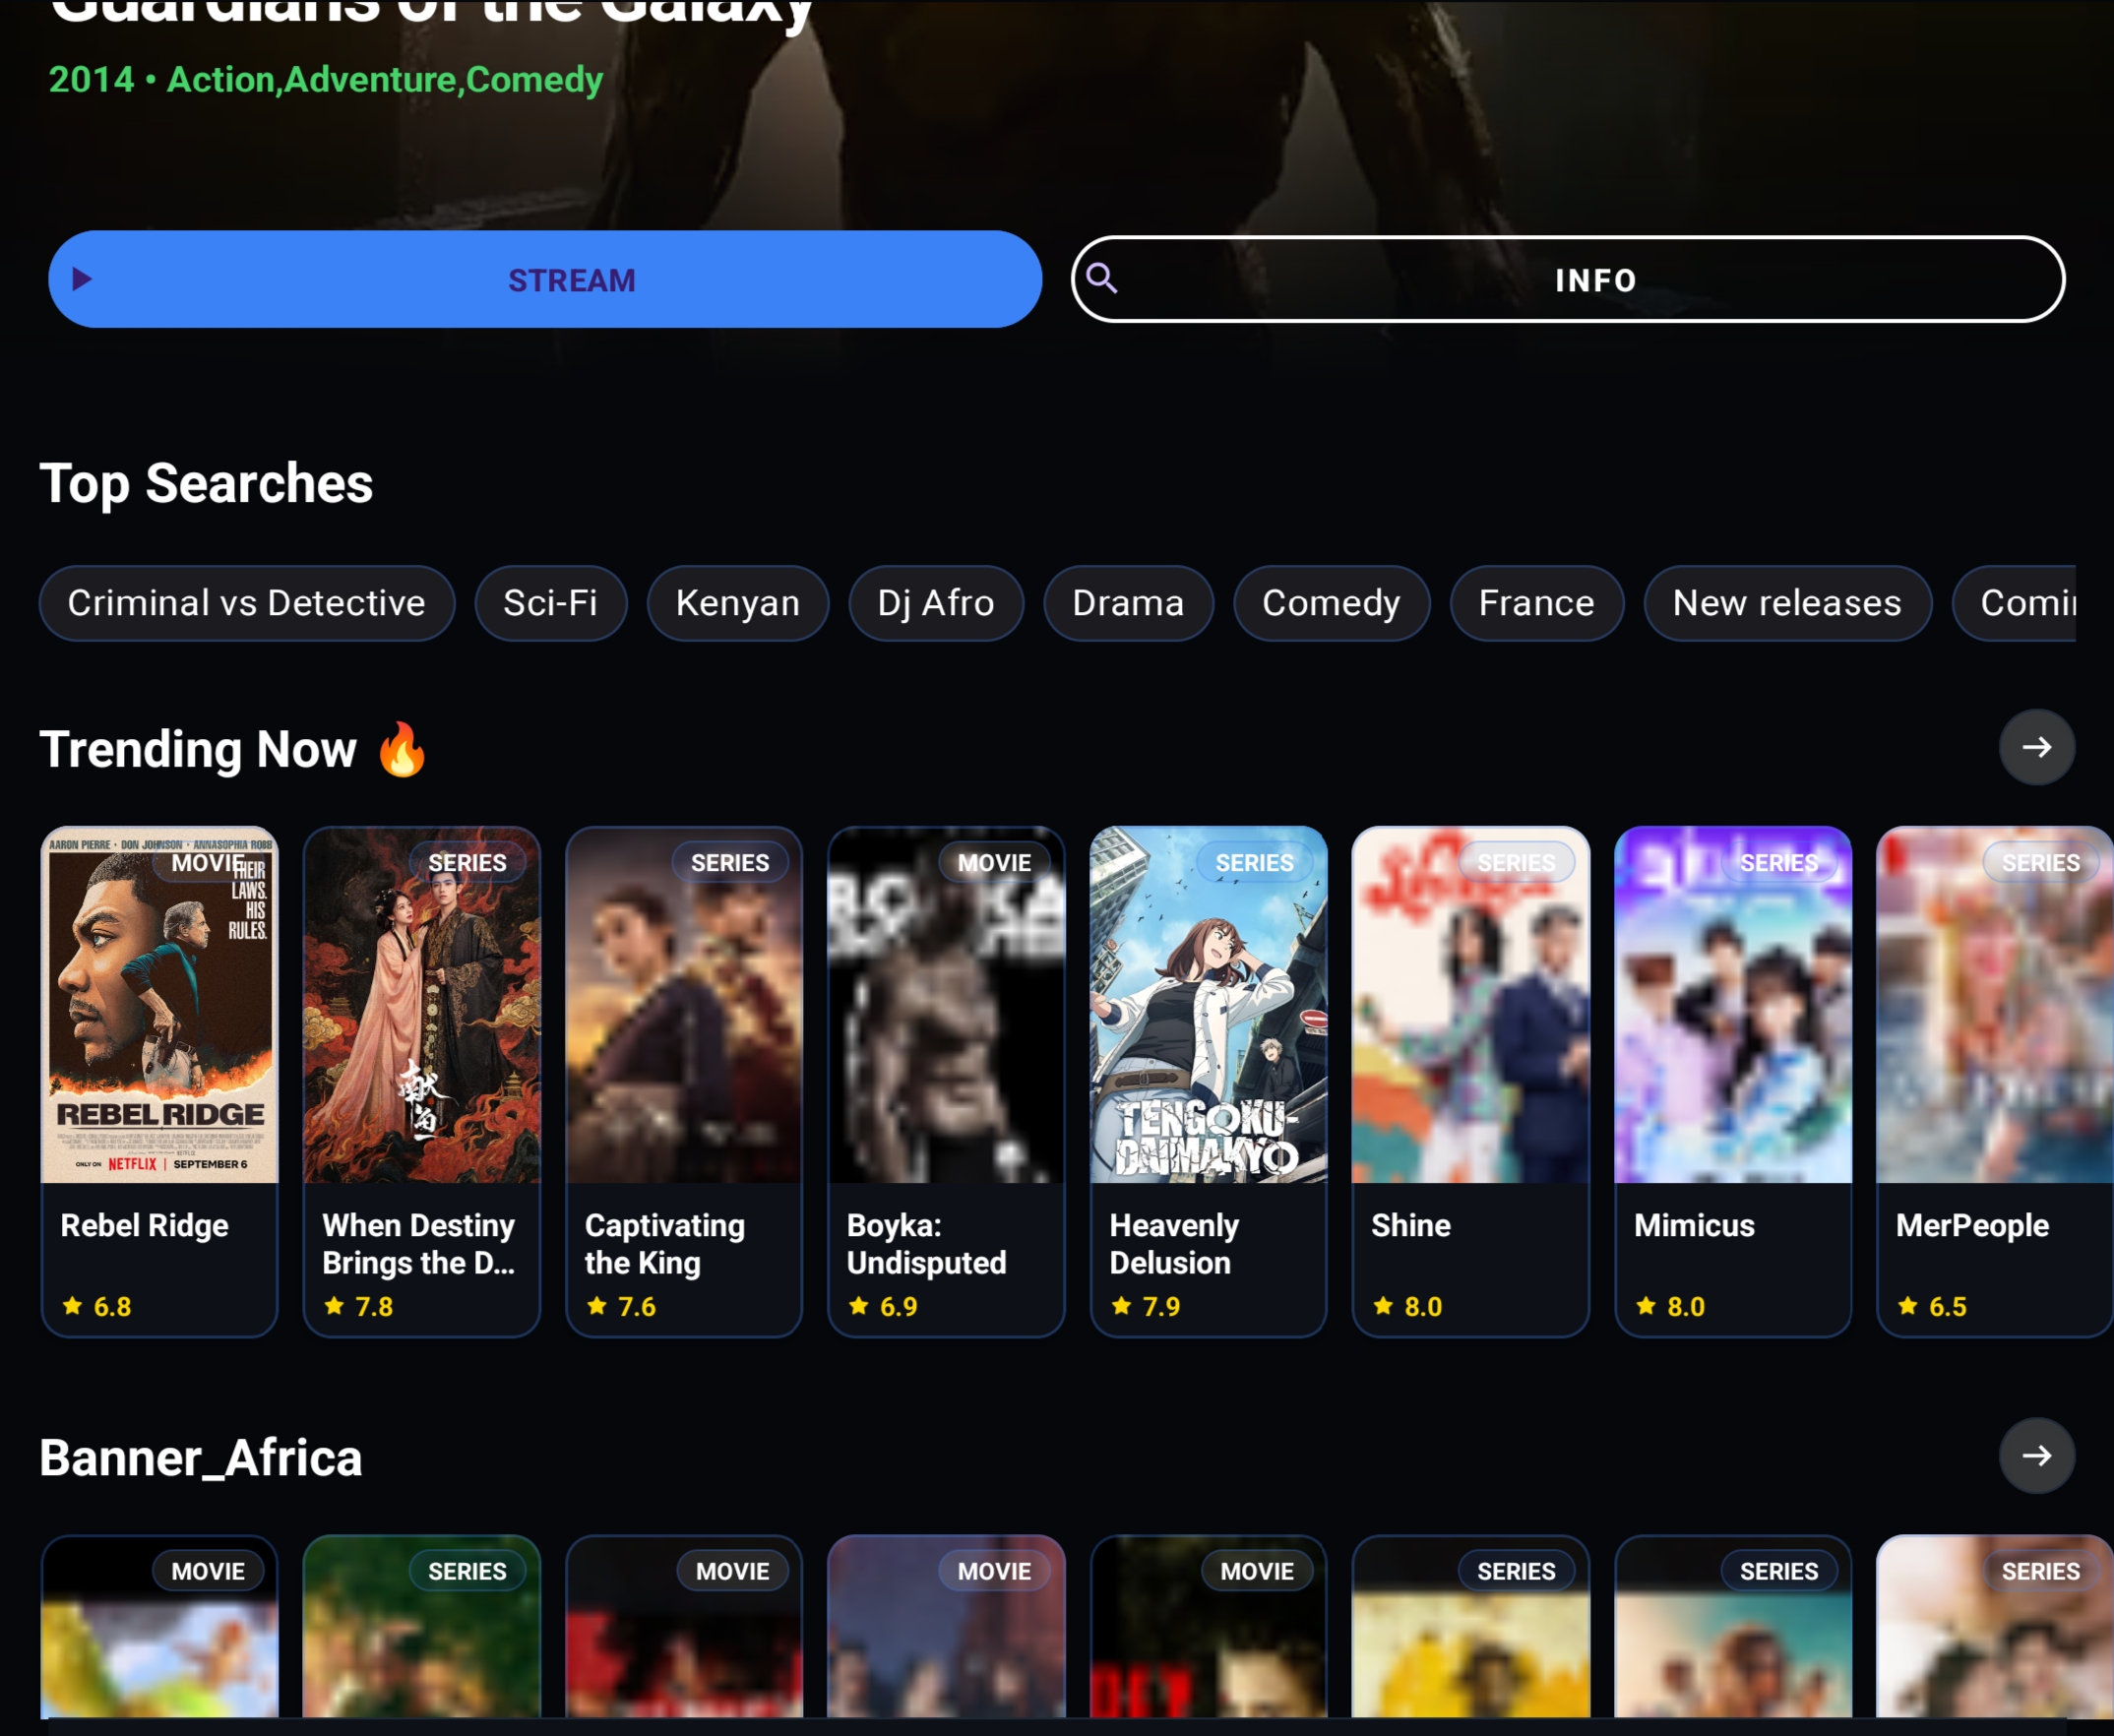Click the star icon under Boyka: Undisputed
The width and height of the screenshot is (2114, 1736).
pos(859,1306)
